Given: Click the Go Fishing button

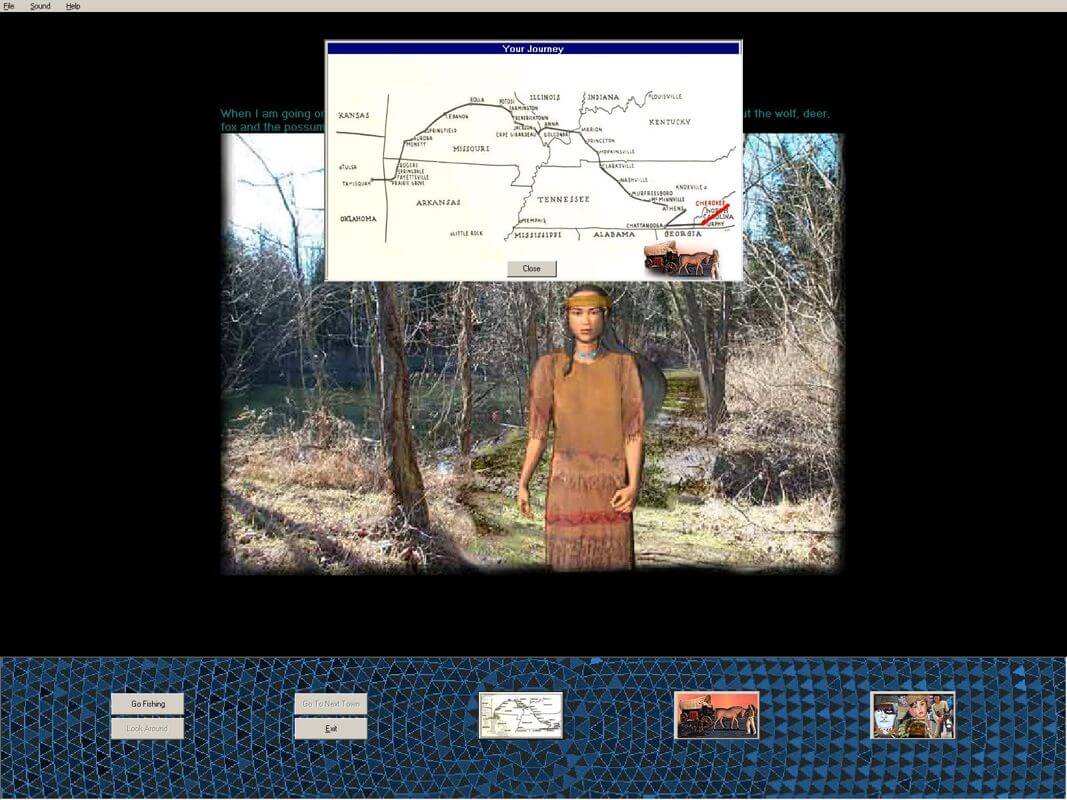Looking at the screenshot, I should (148, 704).
